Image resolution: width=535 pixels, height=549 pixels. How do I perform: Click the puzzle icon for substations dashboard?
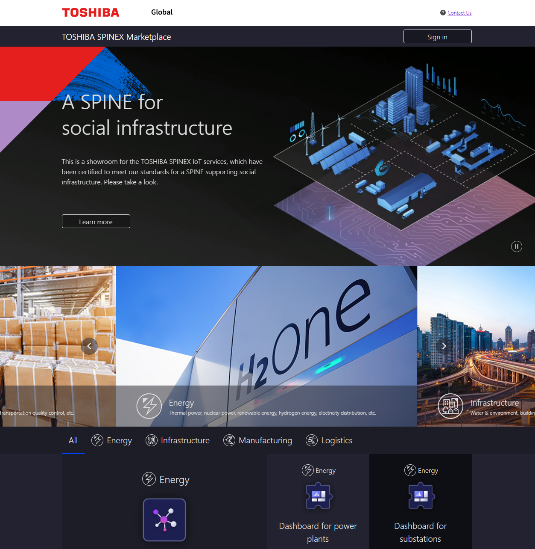(x=421, y=496)
